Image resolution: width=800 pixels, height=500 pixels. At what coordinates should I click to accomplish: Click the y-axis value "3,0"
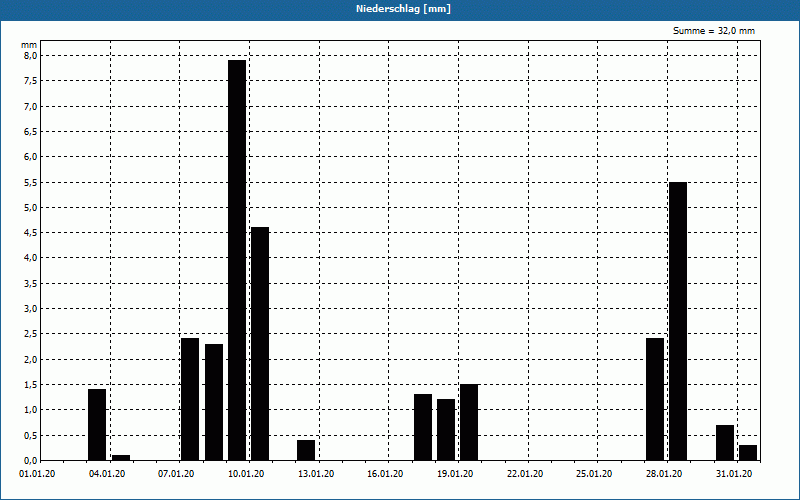tap(31, 309)
